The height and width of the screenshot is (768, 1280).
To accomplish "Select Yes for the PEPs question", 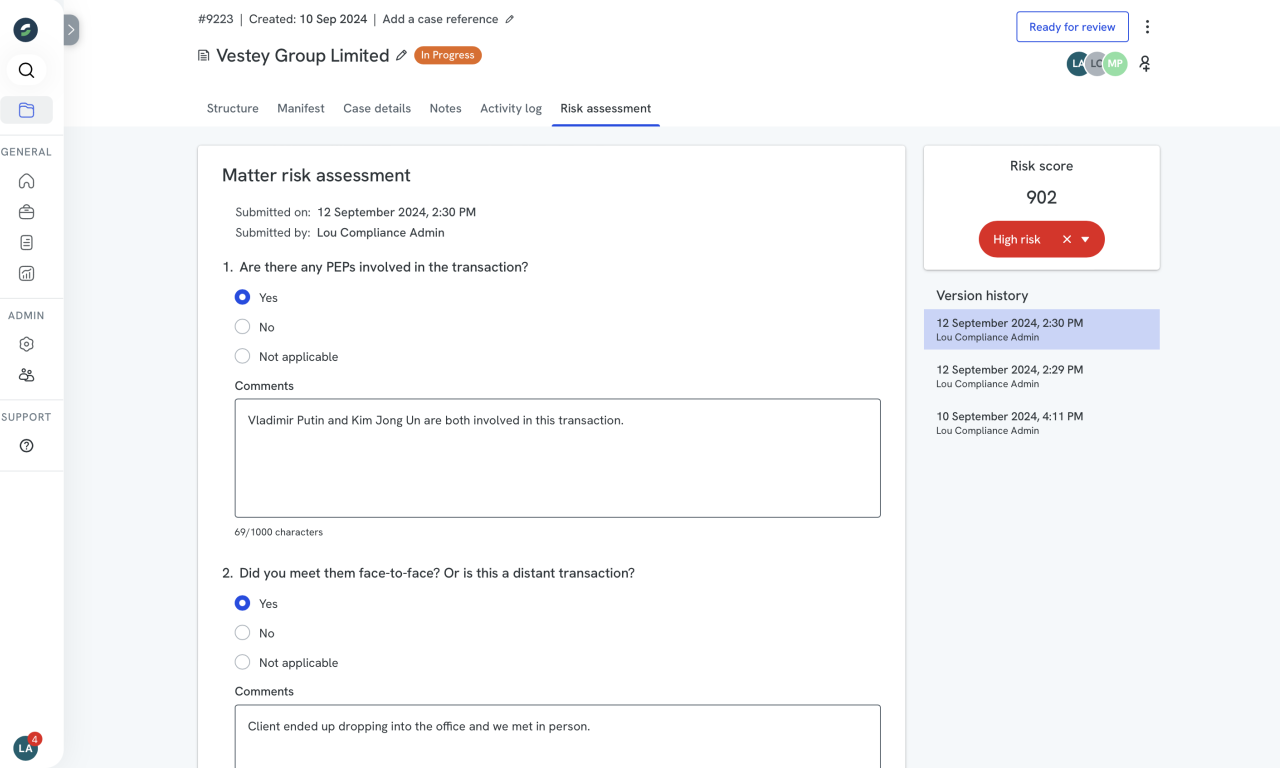I will tap(242, 297).
